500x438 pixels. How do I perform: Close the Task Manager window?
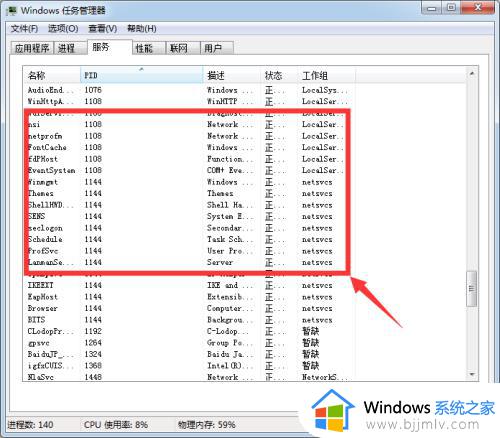click(x=478, y=8)
